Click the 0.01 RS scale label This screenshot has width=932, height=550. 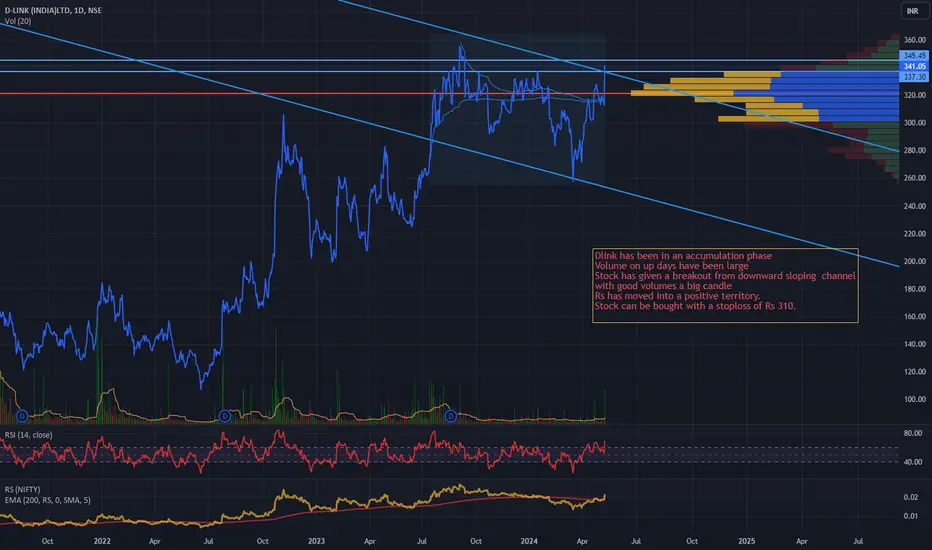coord(911,516)
